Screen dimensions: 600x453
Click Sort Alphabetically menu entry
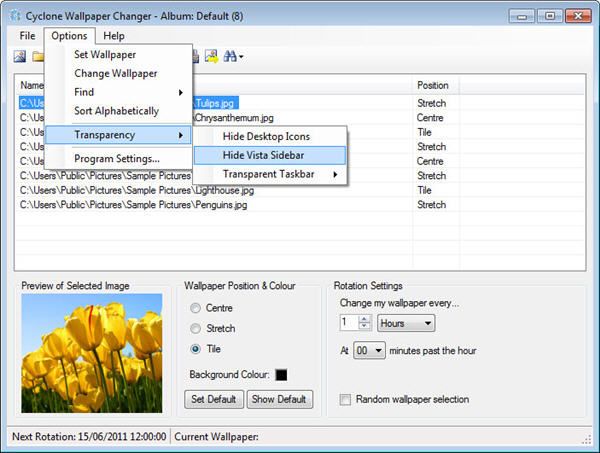click(x=116, y=110)
